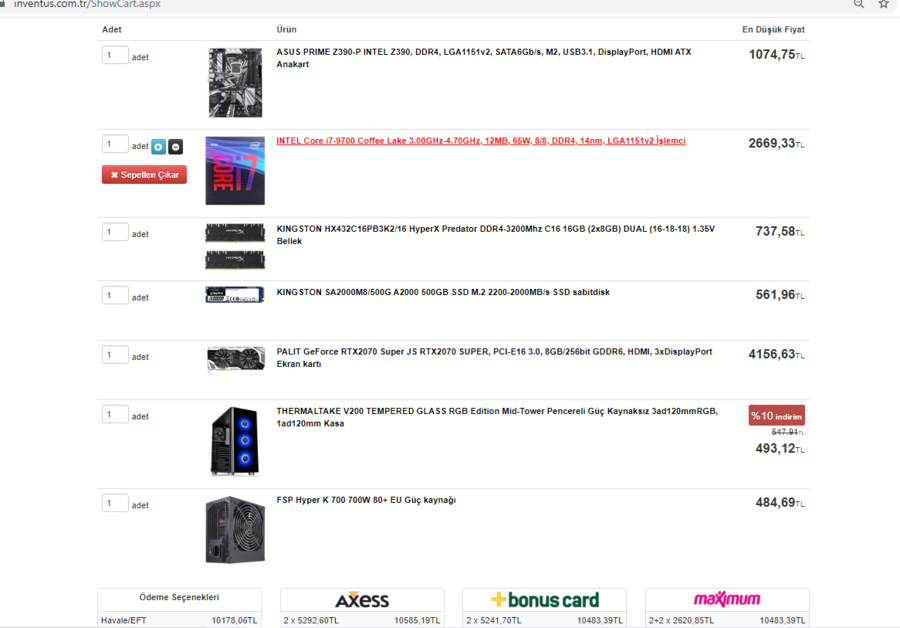Click the 2 x 5241,70TL bonus installment
This screenshot has height=628, width=900.
[494, 621]
